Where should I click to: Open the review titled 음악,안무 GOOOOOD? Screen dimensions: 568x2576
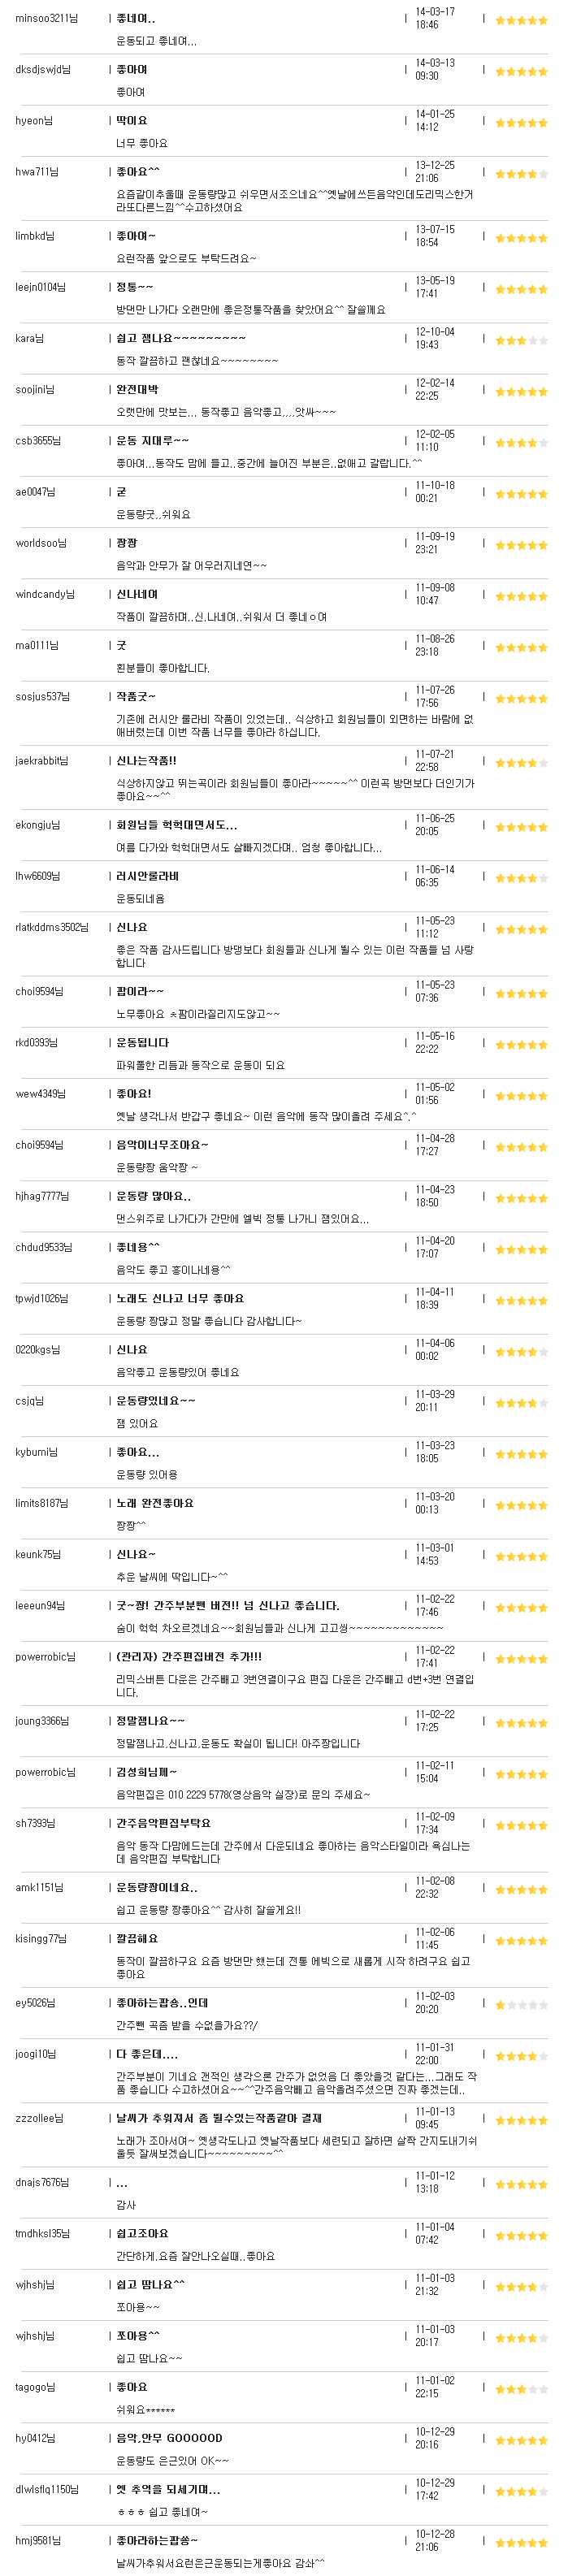pos(169,2438)
